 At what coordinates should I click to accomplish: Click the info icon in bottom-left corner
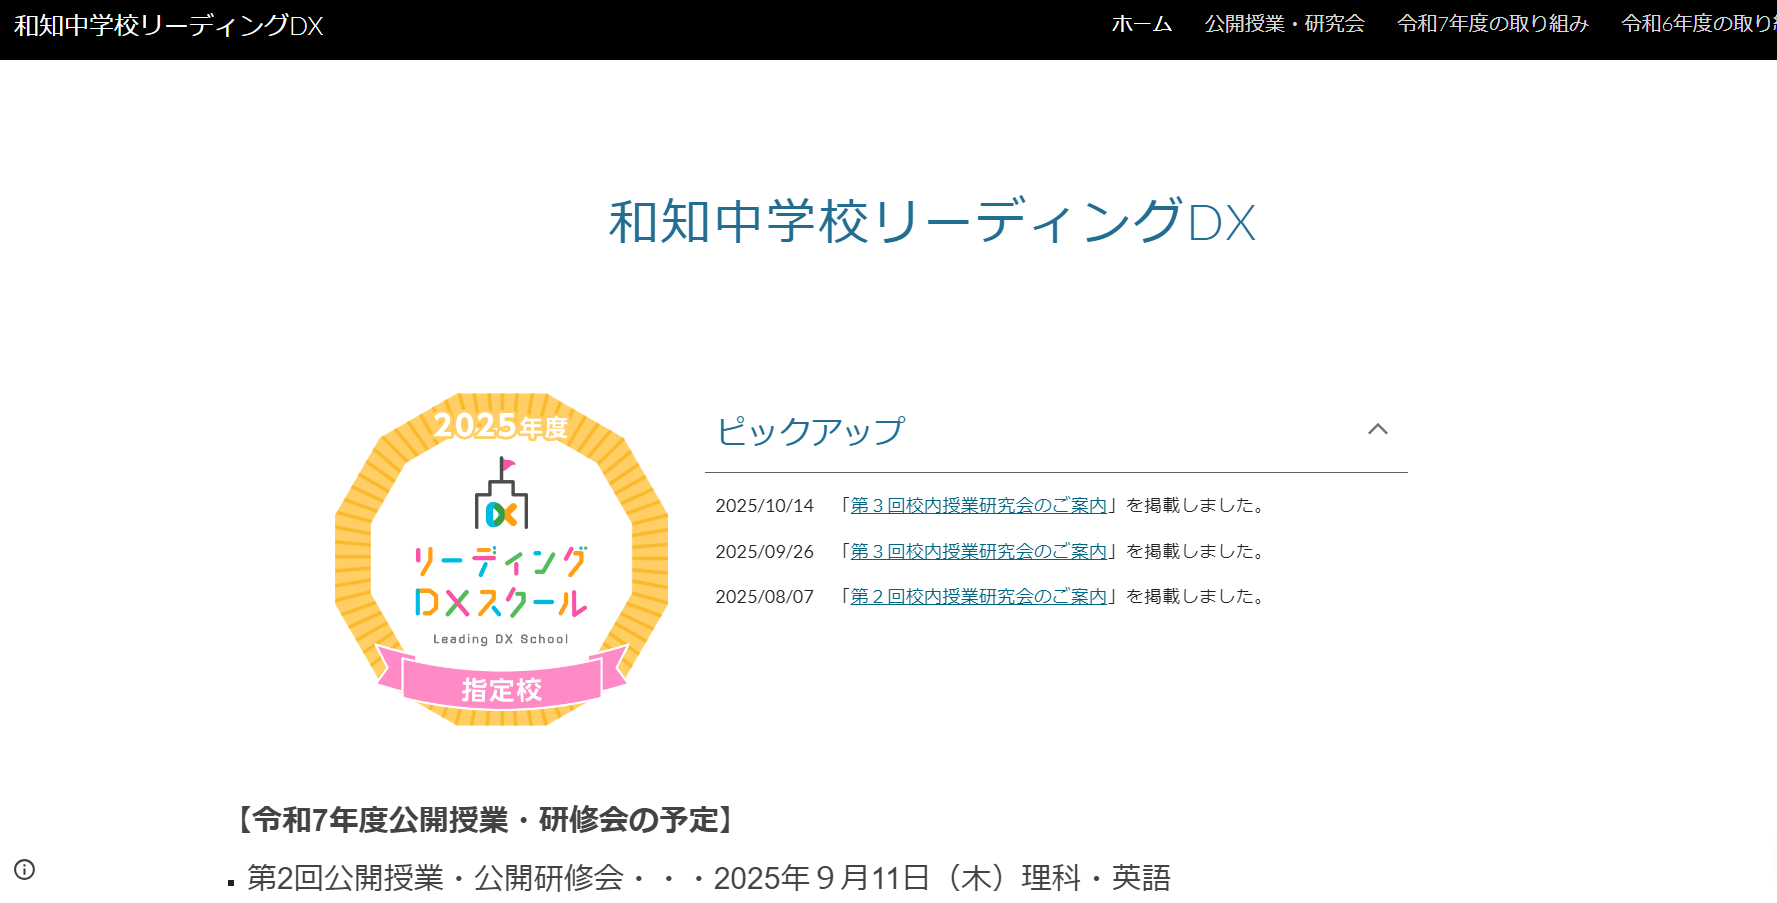(x=25, y=869)
